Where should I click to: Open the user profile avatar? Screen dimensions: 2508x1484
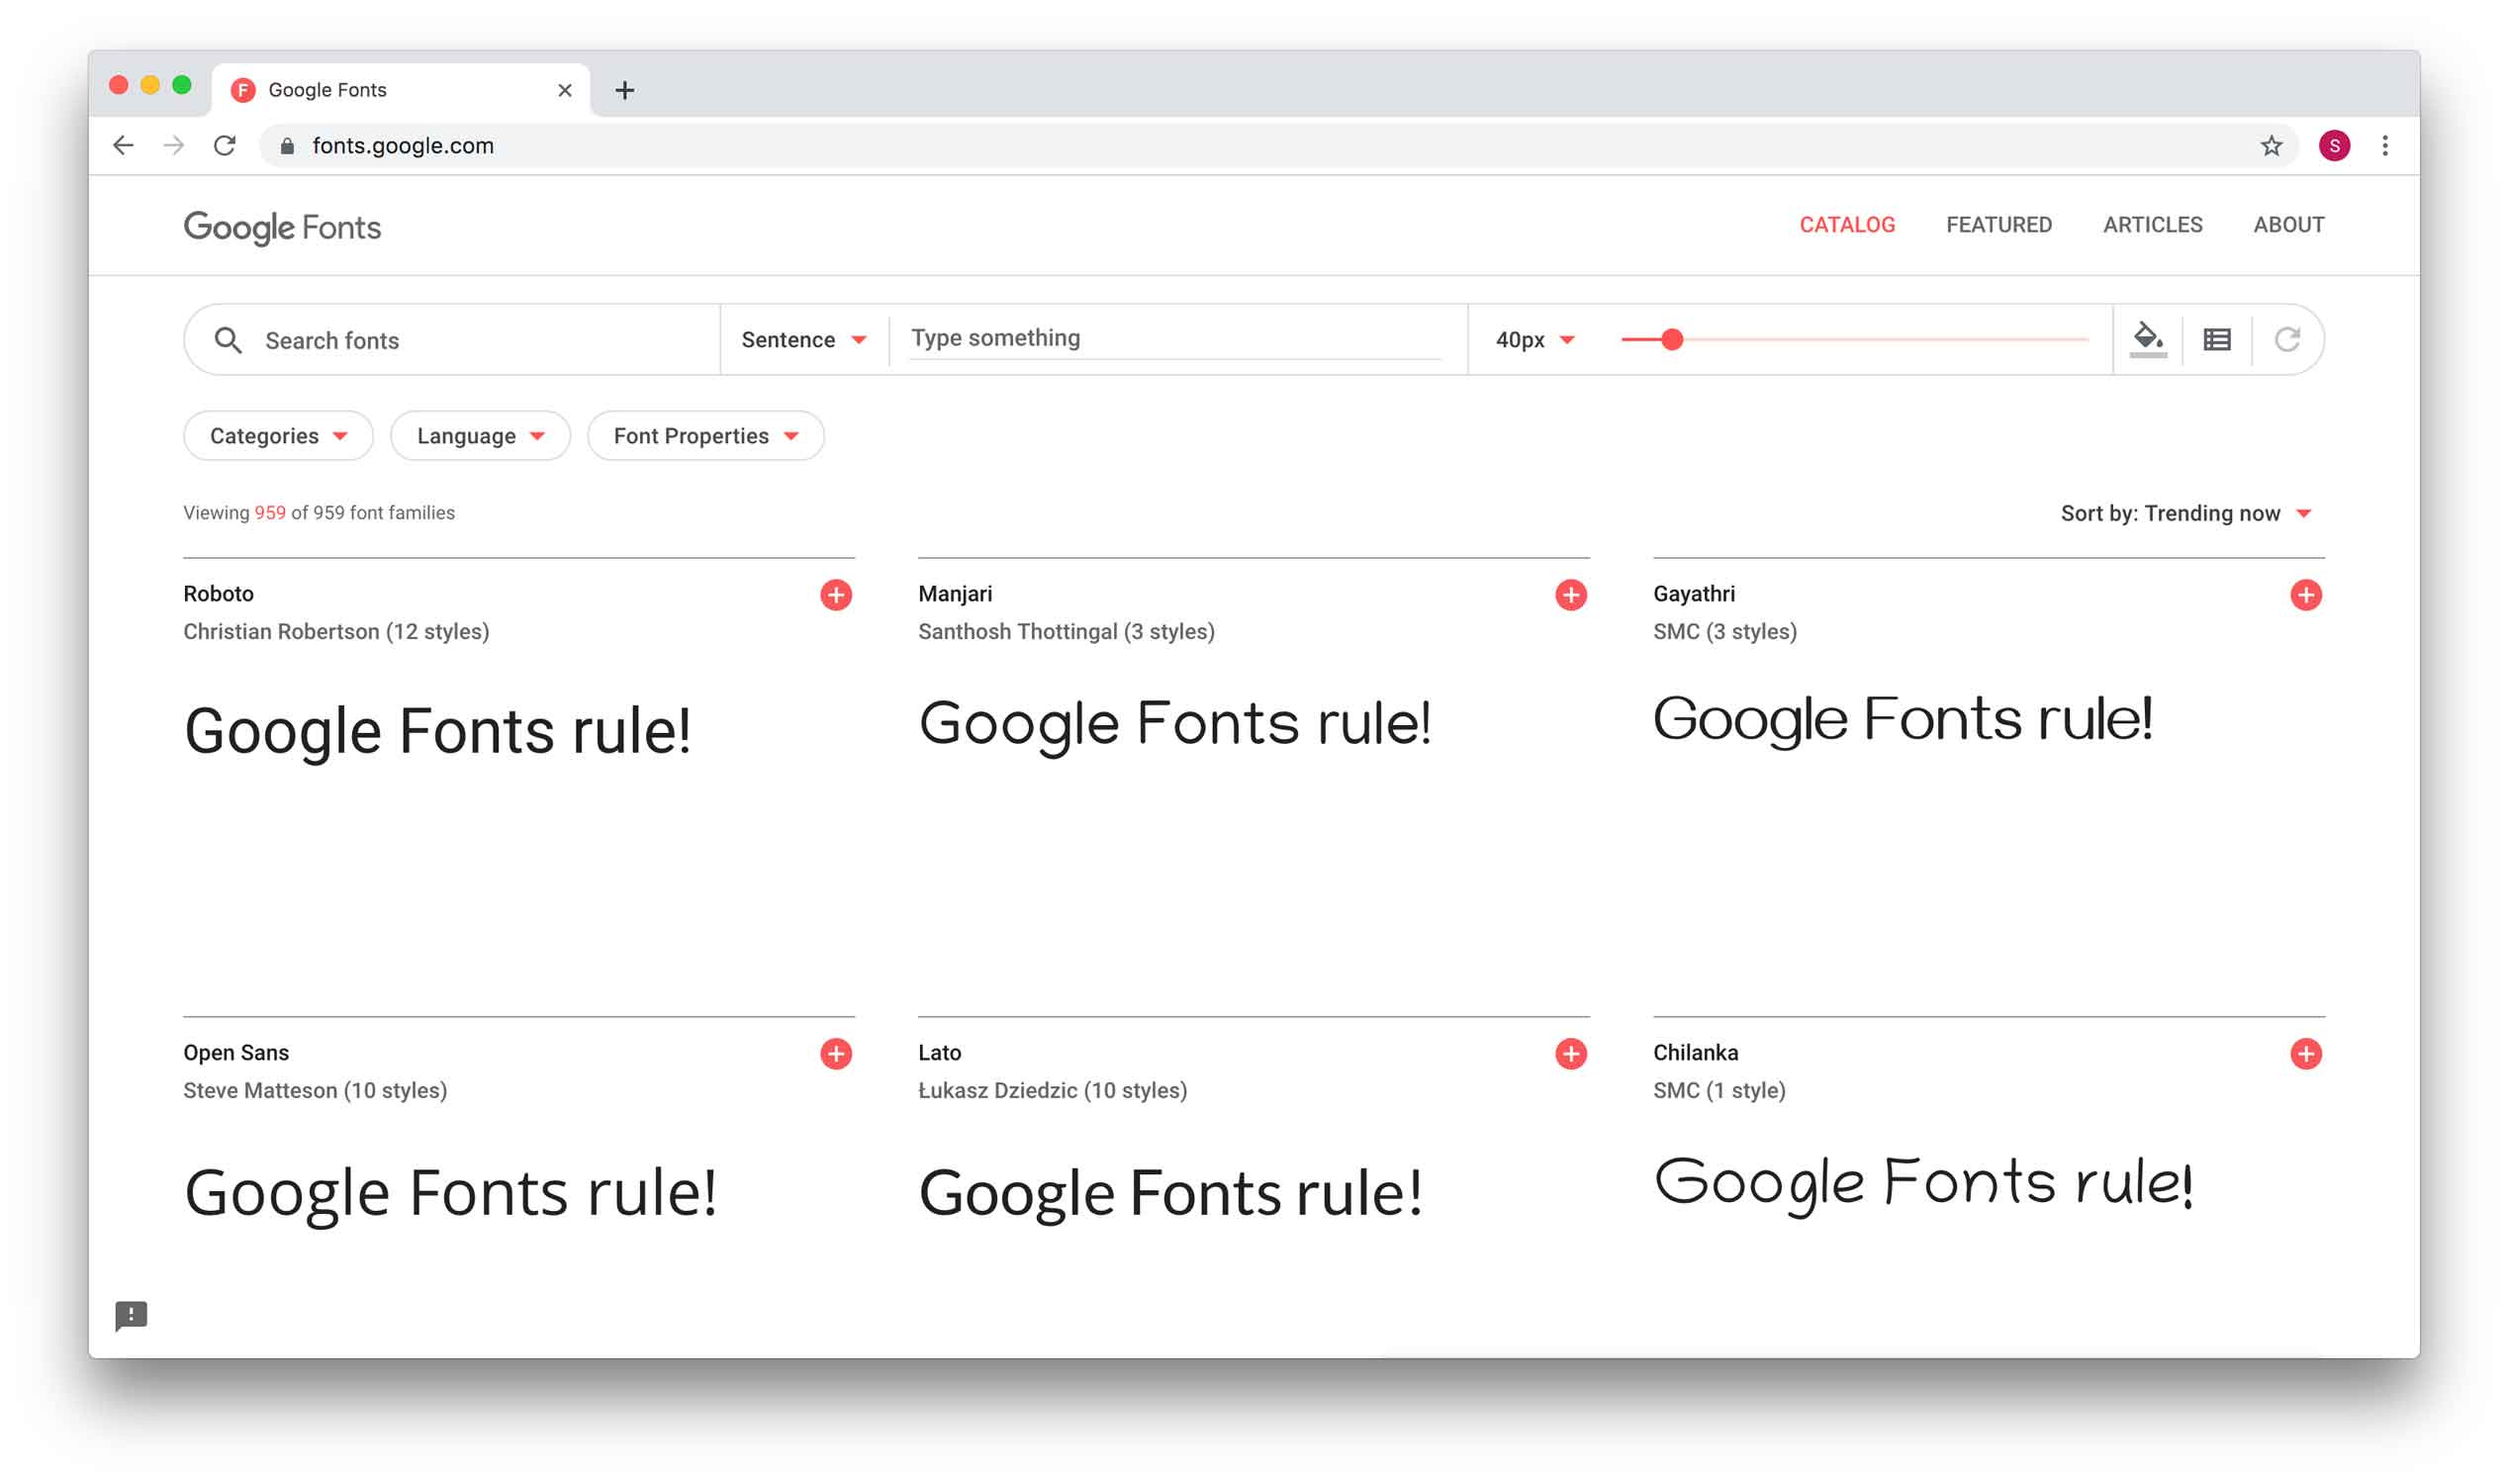(x=2334, y=146)
